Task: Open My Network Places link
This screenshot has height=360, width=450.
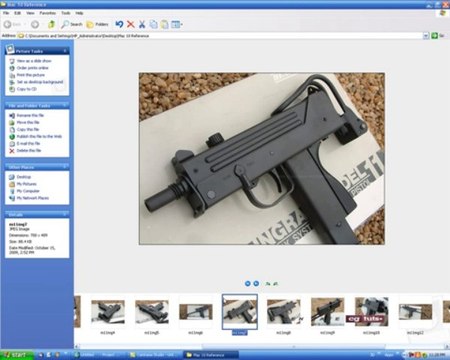Action: (29, 198)
